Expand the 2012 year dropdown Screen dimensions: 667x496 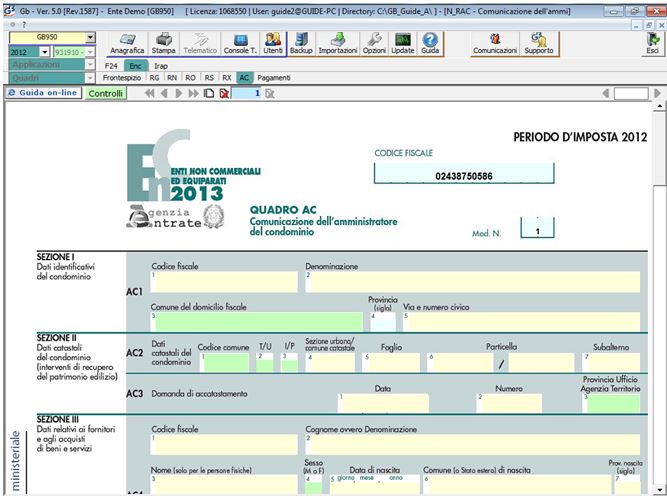coord(44,52)
